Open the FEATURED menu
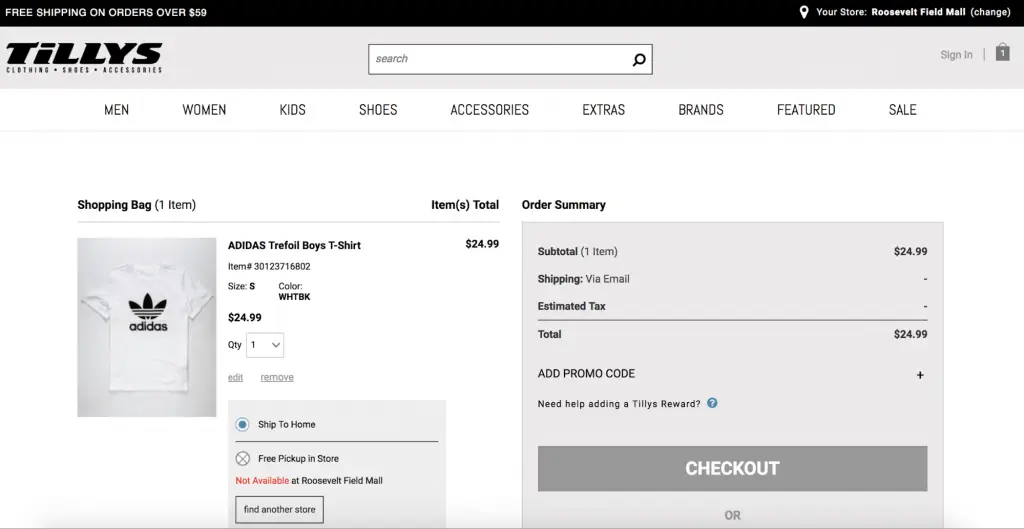 point(806,110)
